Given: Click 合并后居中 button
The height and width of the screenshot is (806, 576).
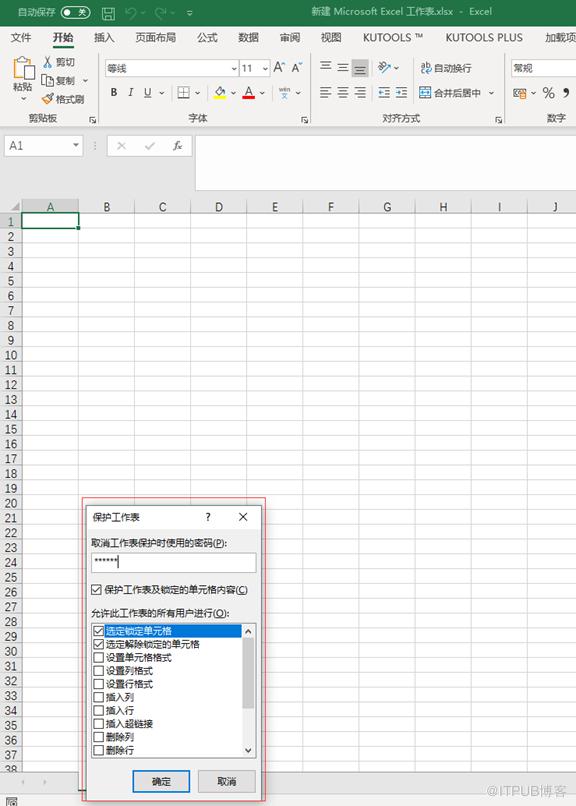Looking at the screenshot, I should click(451, 93).
